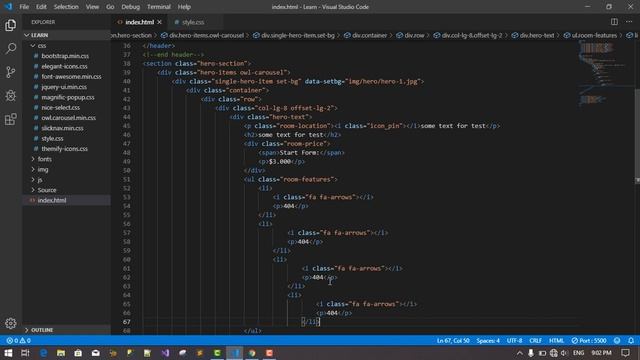
Task: Open the Search view in activity bar
Action: (x=11, y=49)
